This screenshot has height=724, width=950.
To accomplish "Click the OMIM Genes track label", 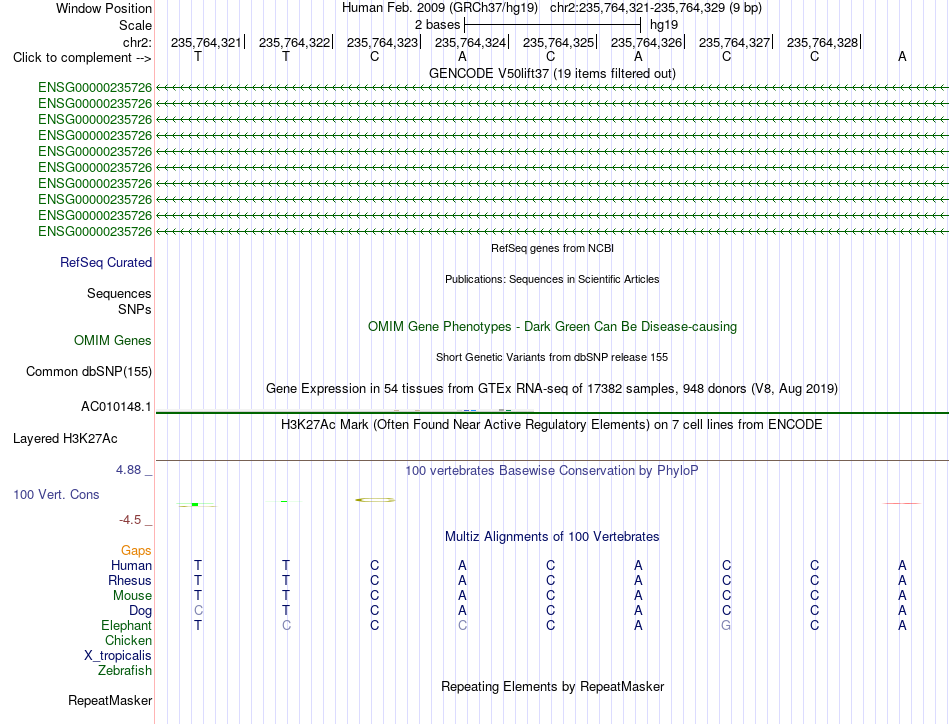I will 113,340.
